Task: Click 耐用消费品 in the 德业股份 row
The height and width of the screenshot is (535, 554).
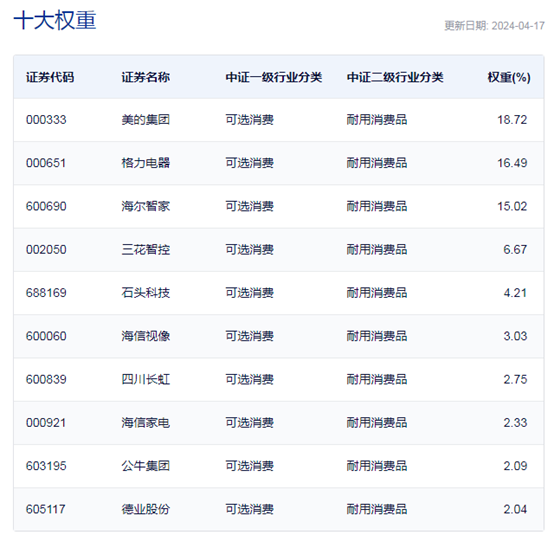Action: pyautogui.click(x=377, y=509)
